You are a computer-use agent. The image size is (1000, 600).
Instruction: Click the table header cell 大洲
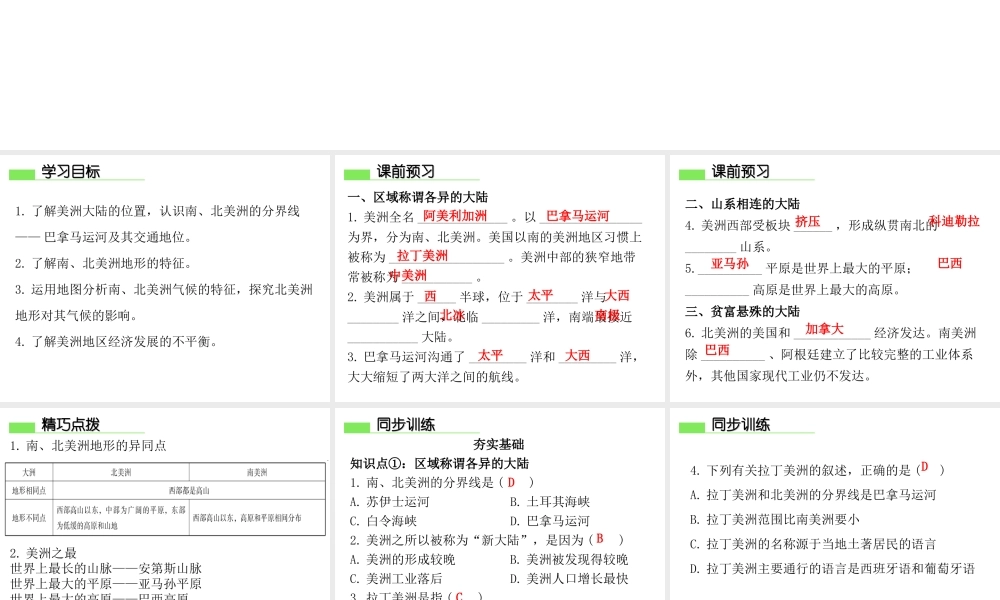[29, 472]
